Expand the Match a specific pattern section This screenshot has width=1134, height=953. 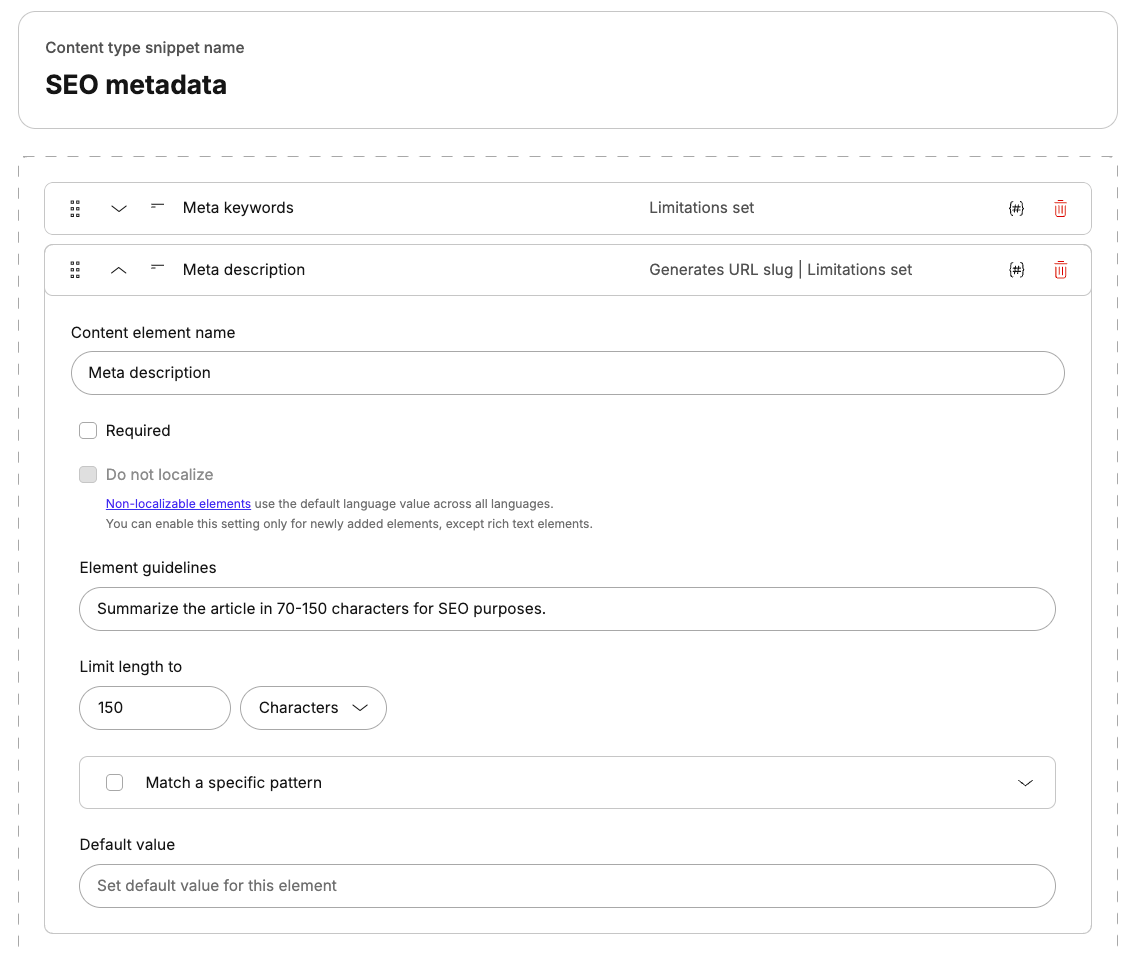tap(1025, 783)
